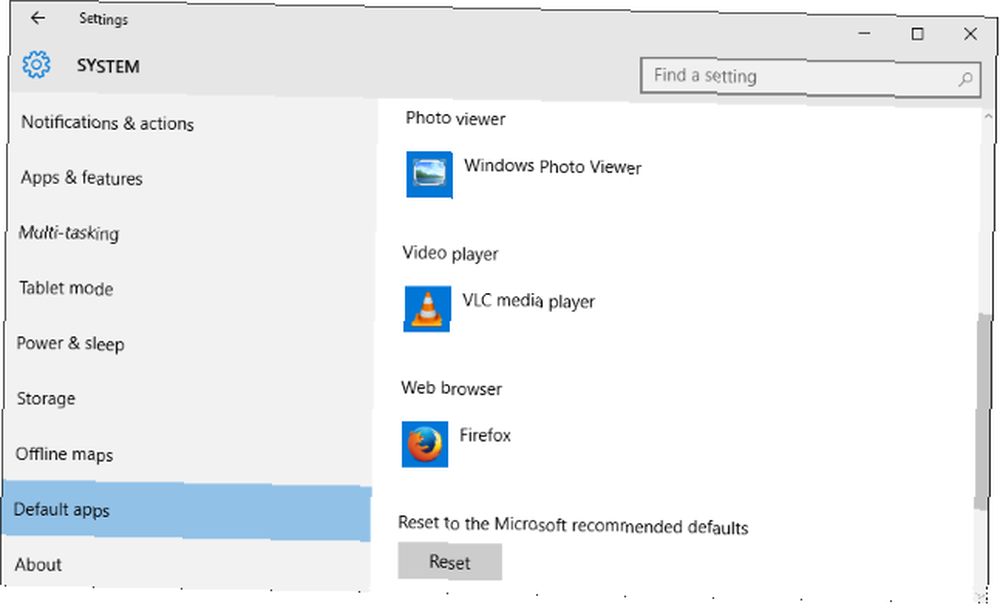Screen dimensions: 1000x605
Task: Click the vertical scrollbar thumb
Action: [983, 411]
